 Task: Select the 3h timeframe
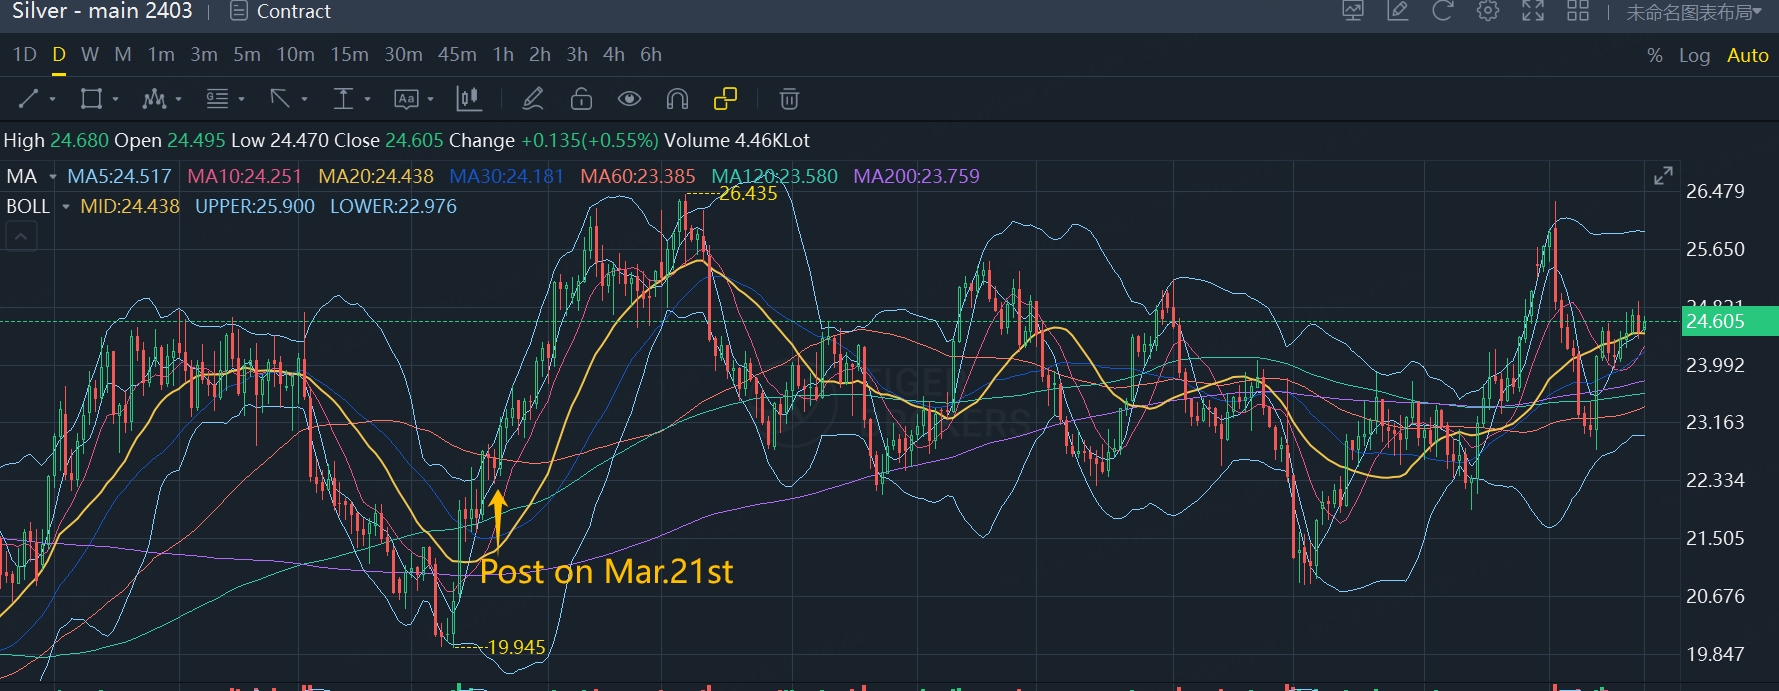(577, 55)
